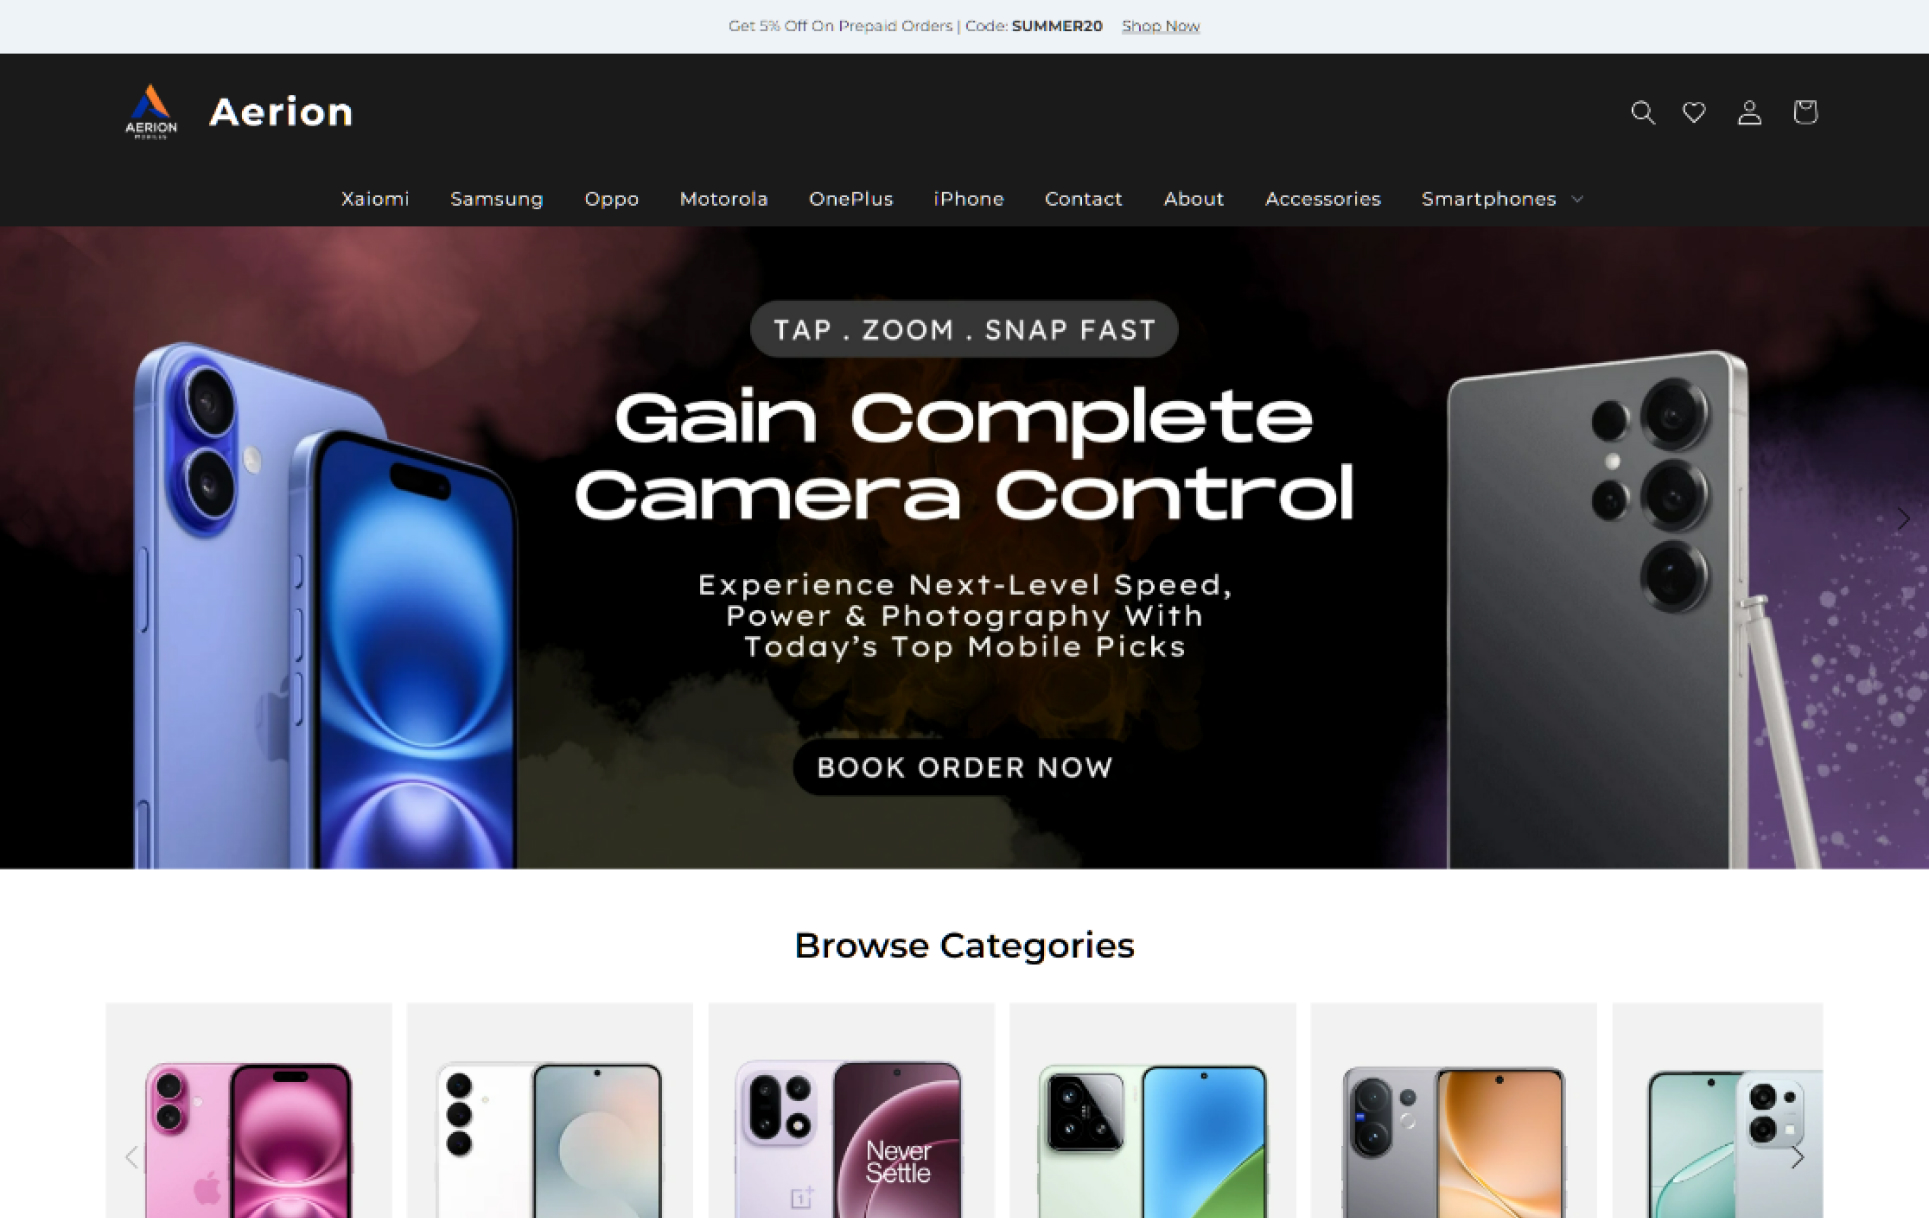Go to the Xiaomi menu item
The width and height of the screenshot is (1929, 1218).
tap(375, 199)
